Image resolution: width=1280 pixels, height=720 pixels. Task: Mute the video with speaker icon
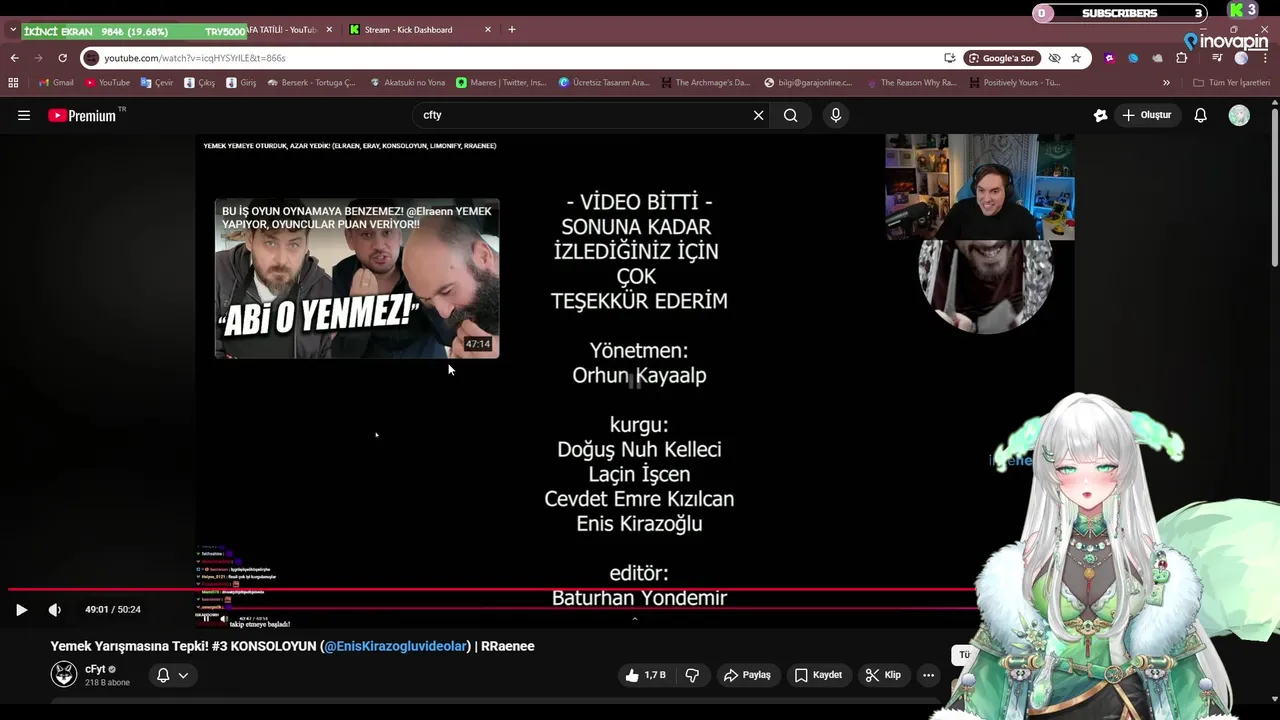(x=55, y=609)
